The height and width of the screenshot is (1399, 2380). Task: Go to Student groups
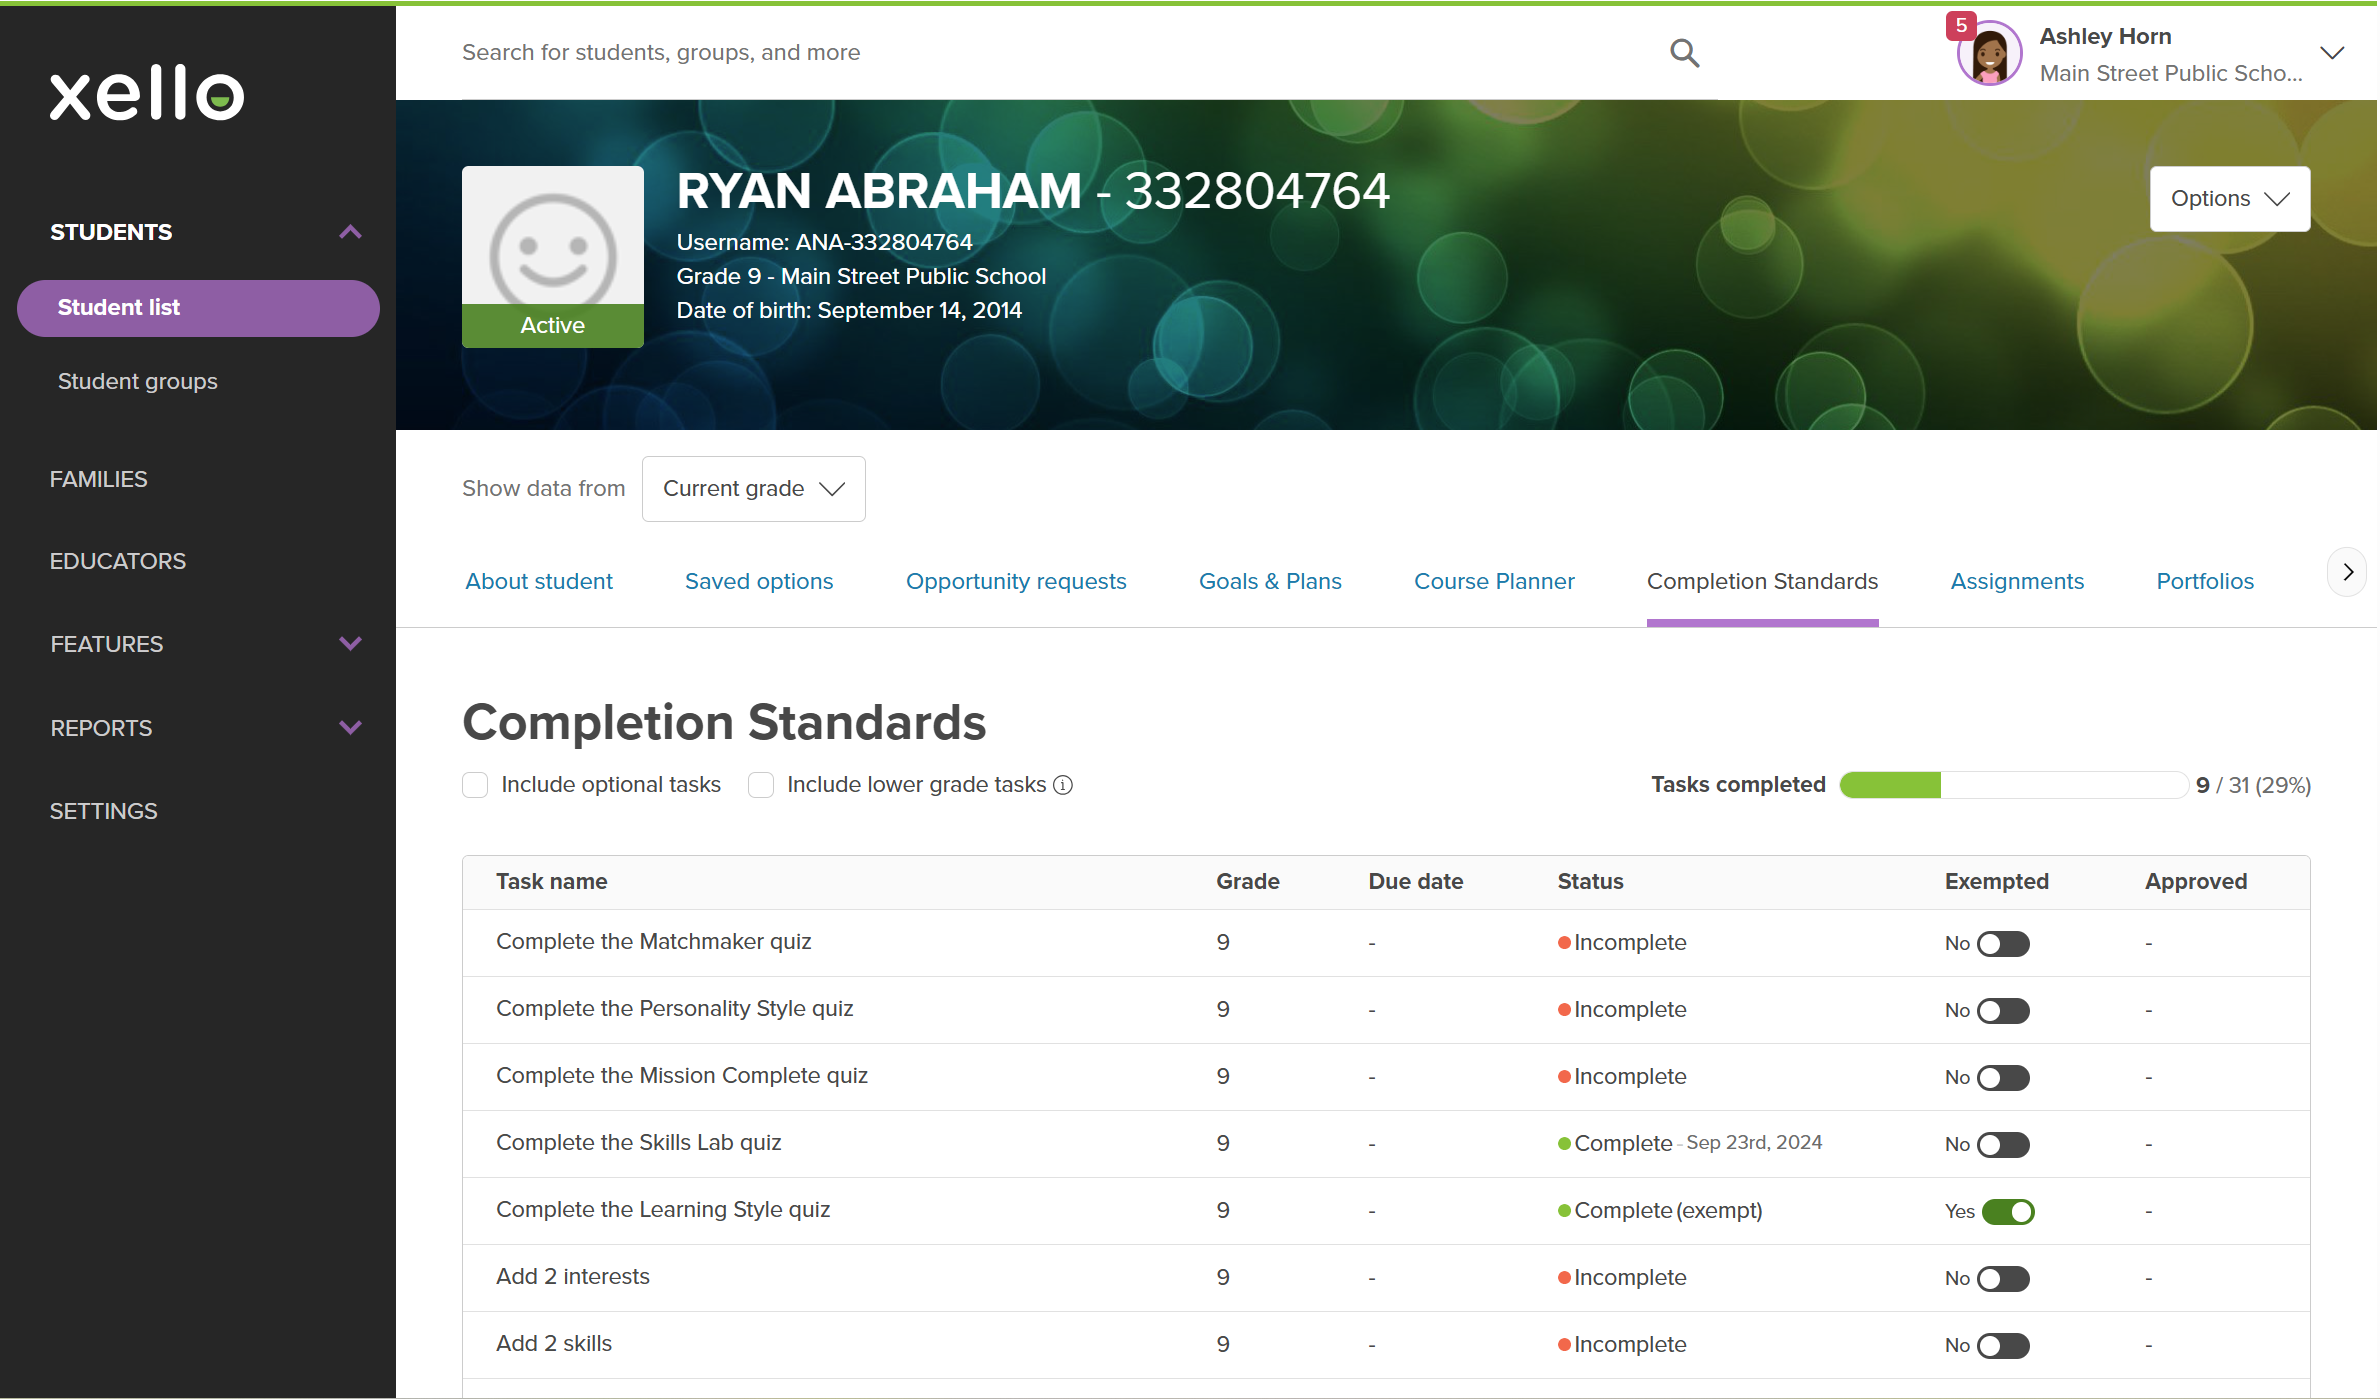click(138, 381)
